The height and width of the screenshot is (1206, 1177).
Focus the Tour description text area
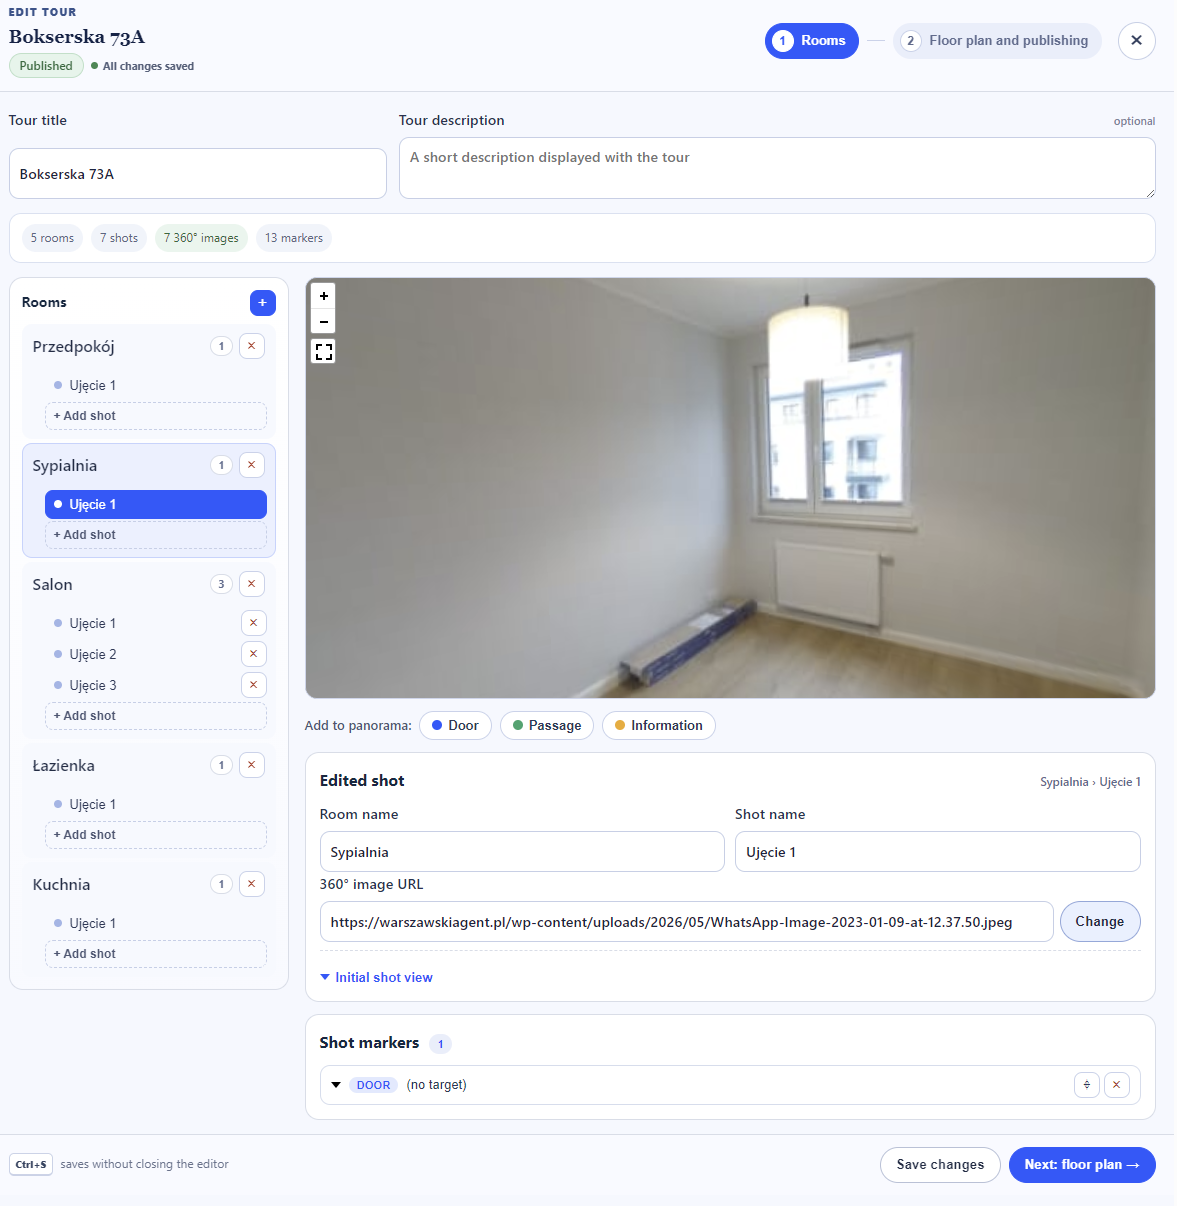tap(777, 168)
